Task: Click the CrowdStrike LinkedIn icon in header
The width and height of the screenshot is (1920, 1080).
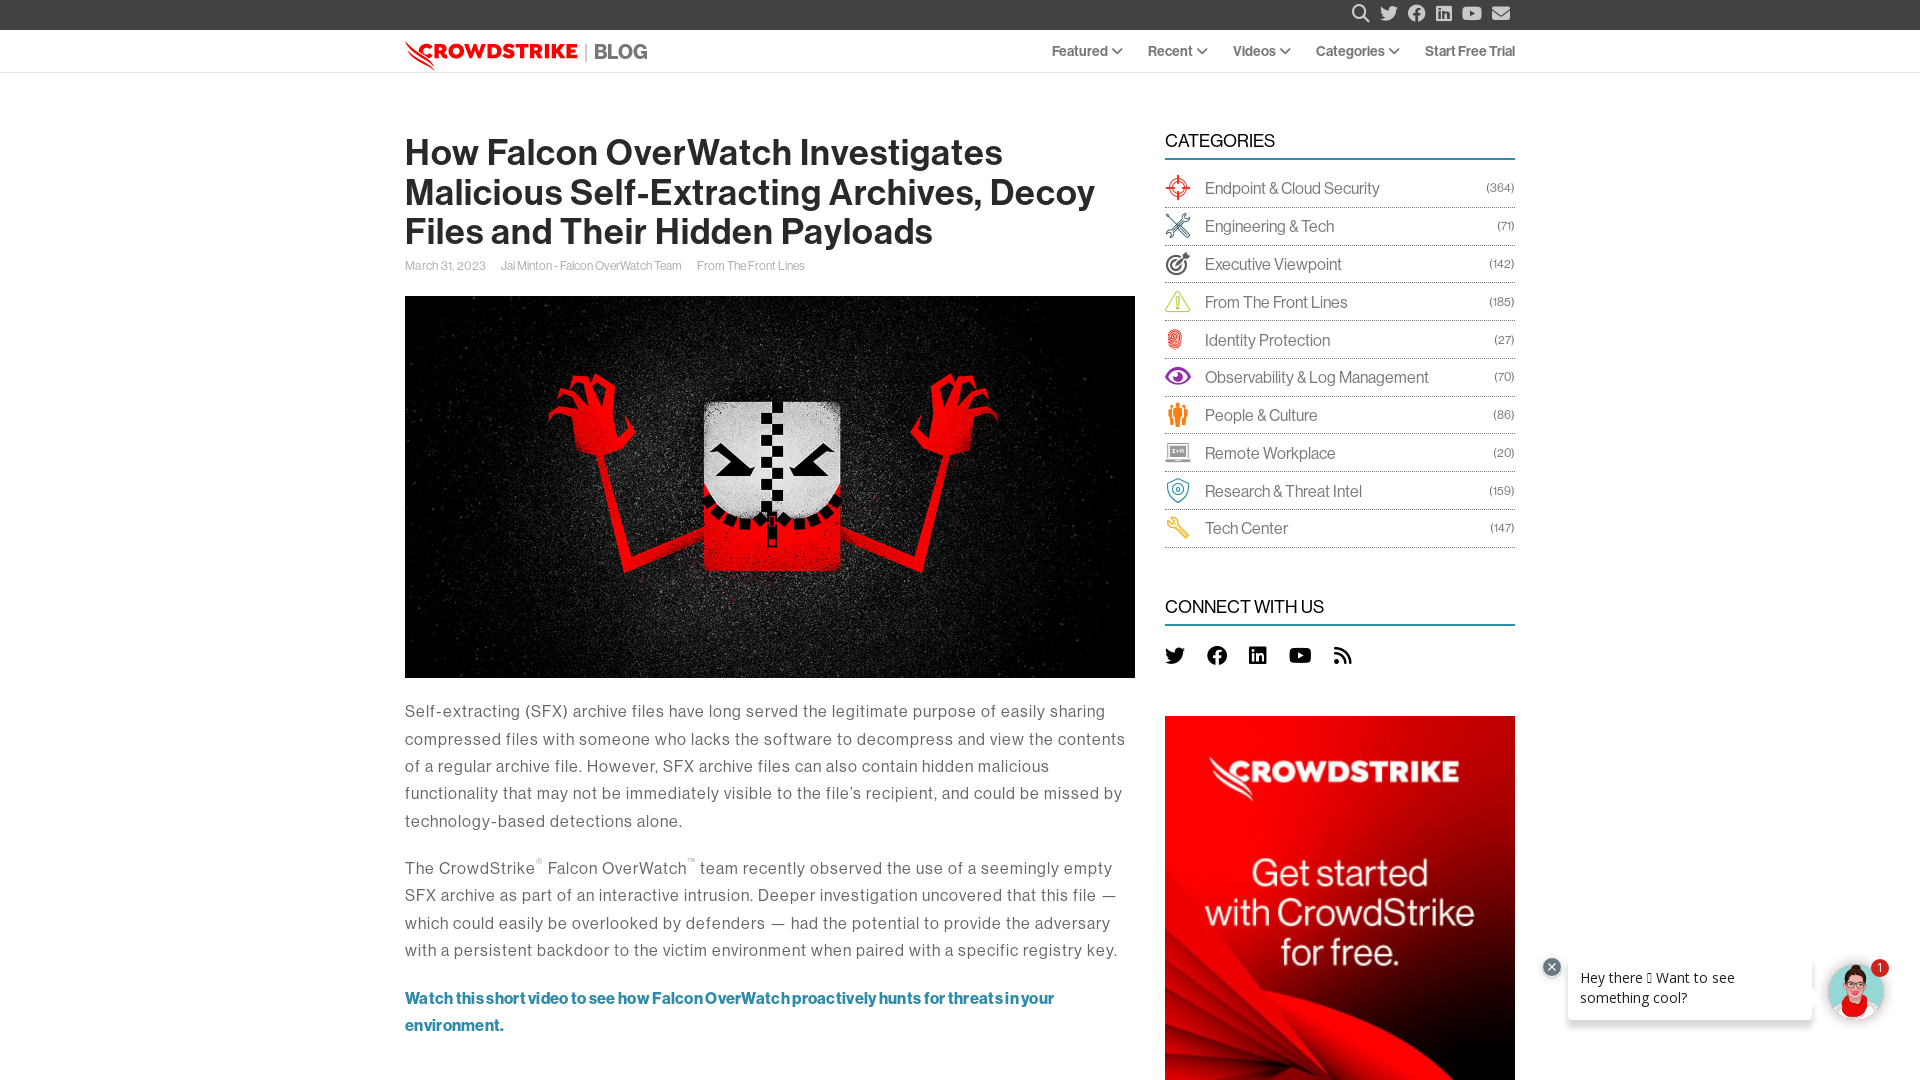Action: (1444, 13)
